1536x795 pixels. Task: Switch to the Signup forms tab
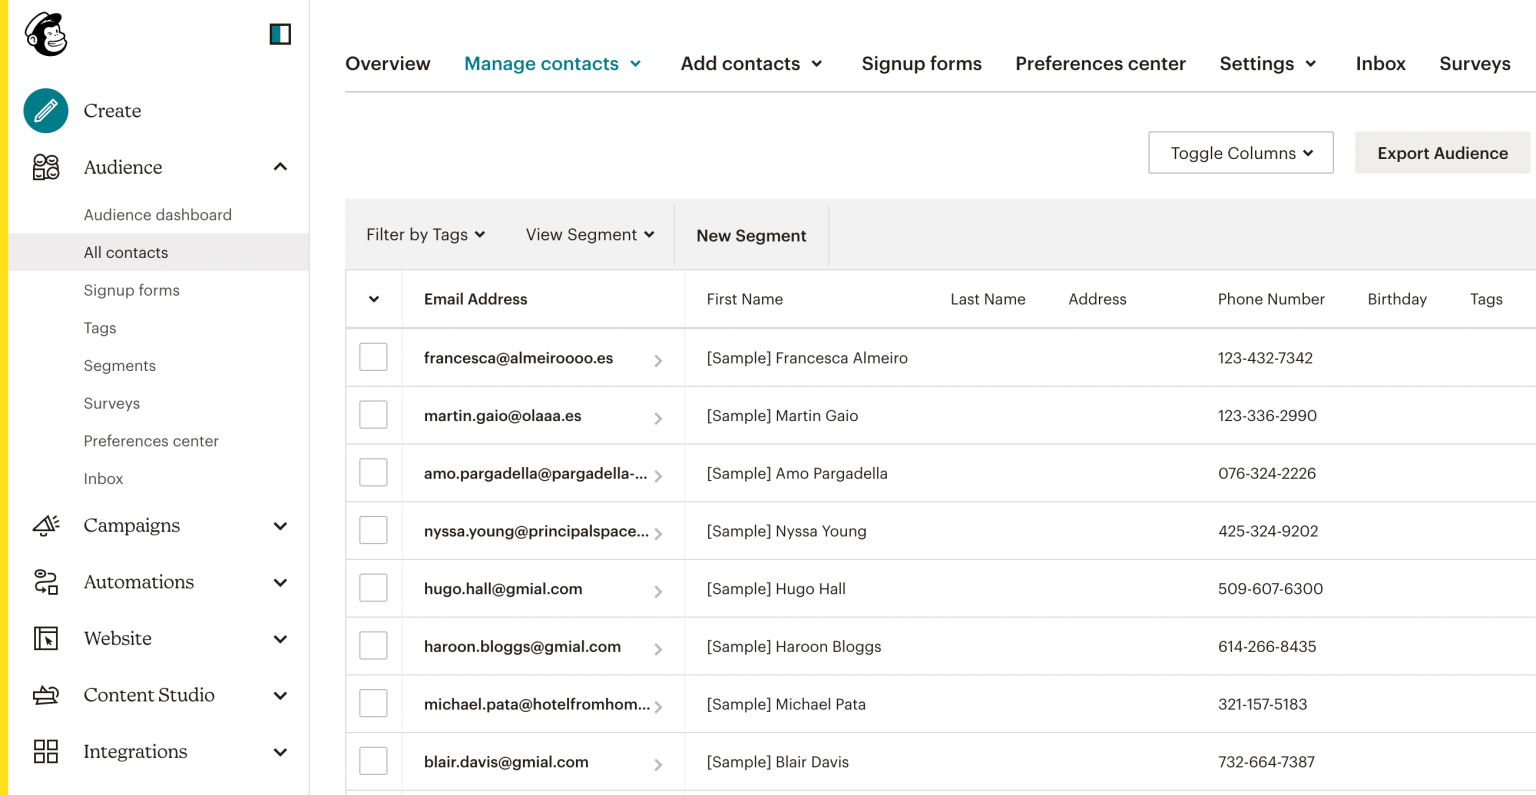(920, 63)
